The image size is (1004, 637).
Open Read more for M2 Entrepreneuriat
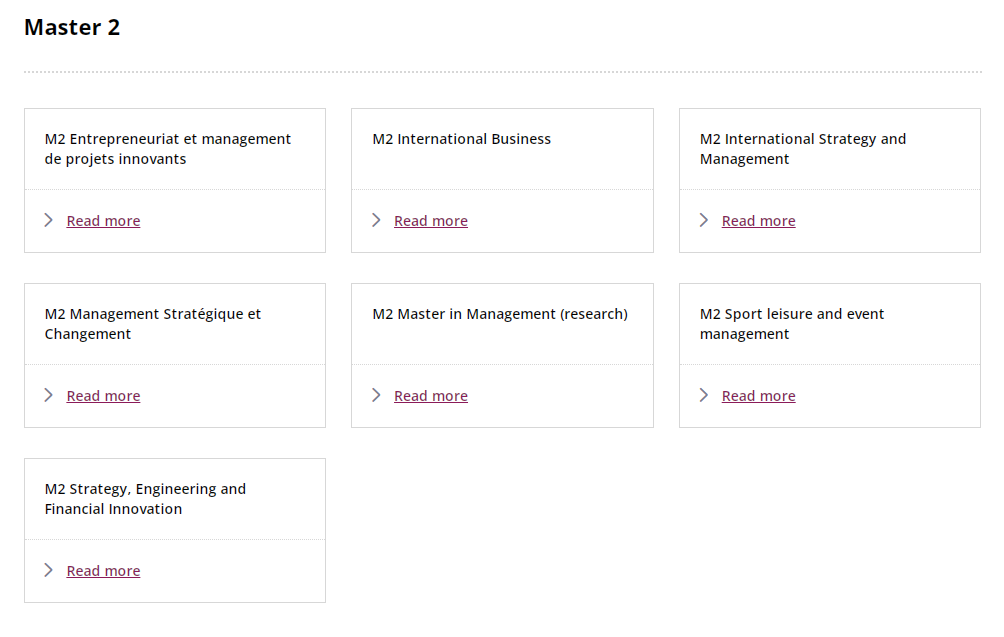point(103,221)
